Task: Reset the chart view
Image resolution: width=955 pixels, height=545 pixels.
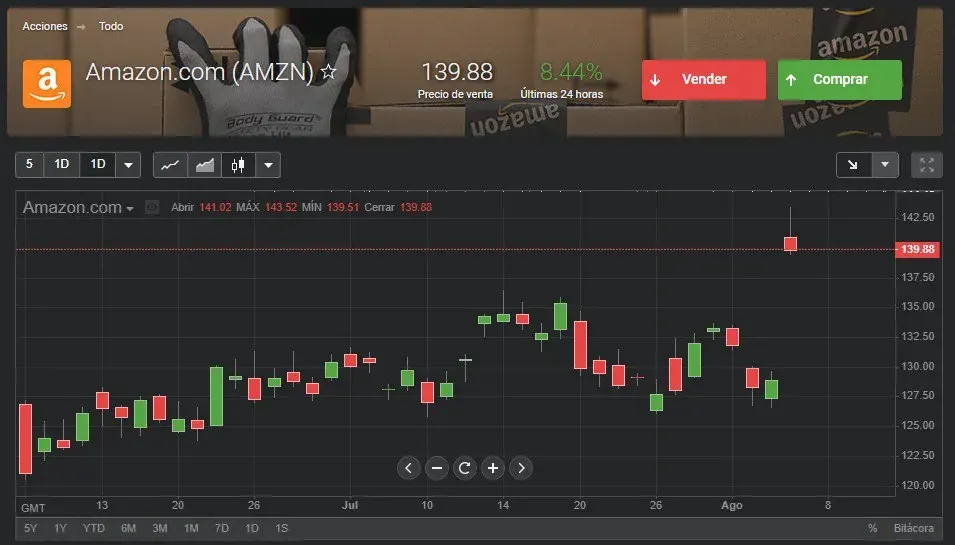Action: click(x=465, y=468)
